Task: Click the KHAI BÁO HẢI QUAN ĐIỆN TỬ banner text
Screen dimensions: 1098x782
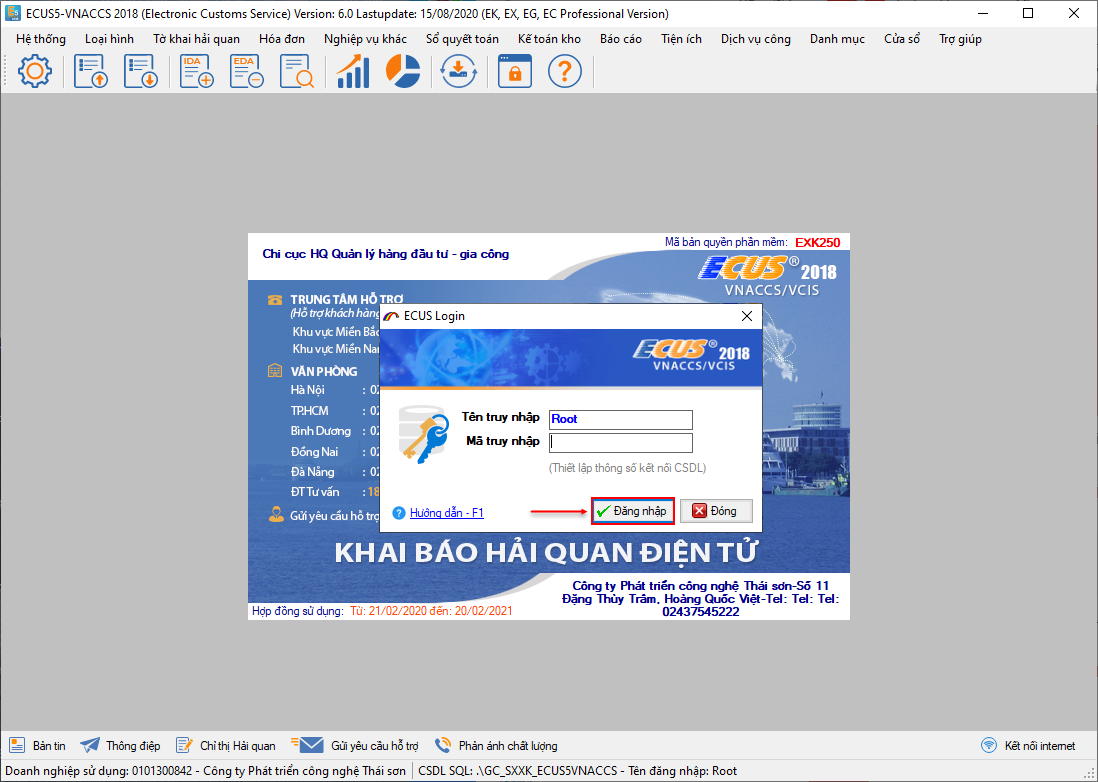Action: 545,553
